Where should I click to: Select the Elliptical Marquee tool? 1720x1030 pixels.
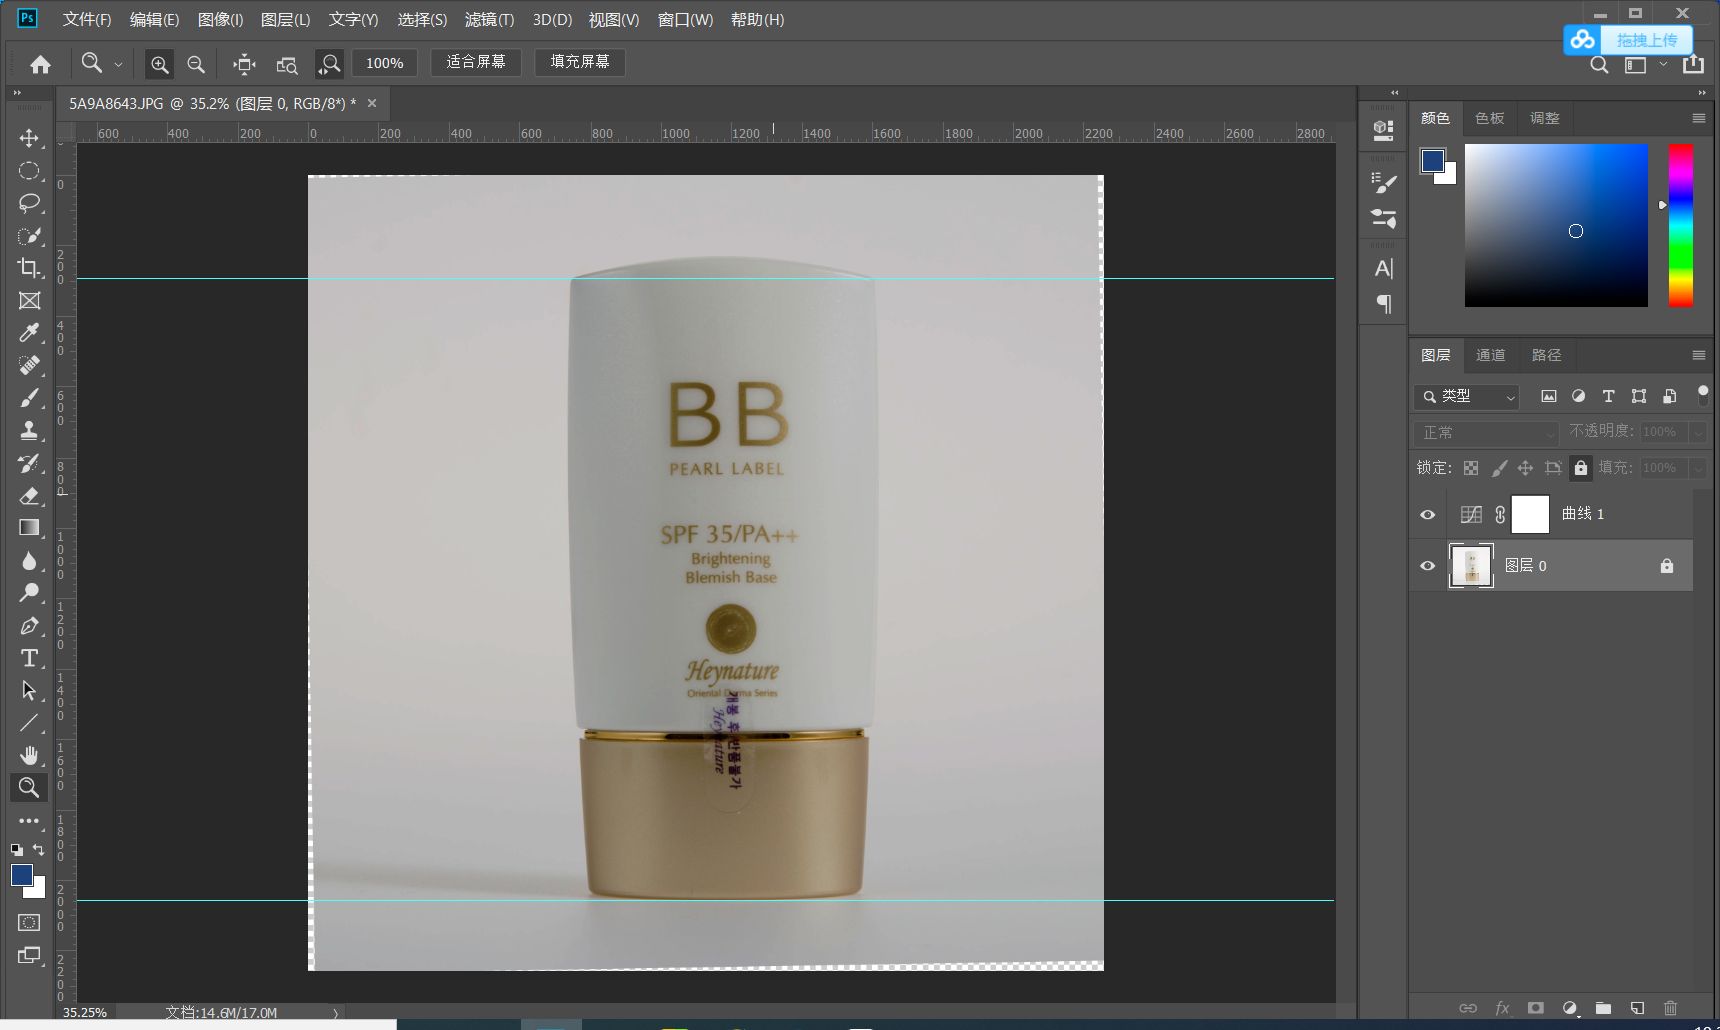[29, 171]
